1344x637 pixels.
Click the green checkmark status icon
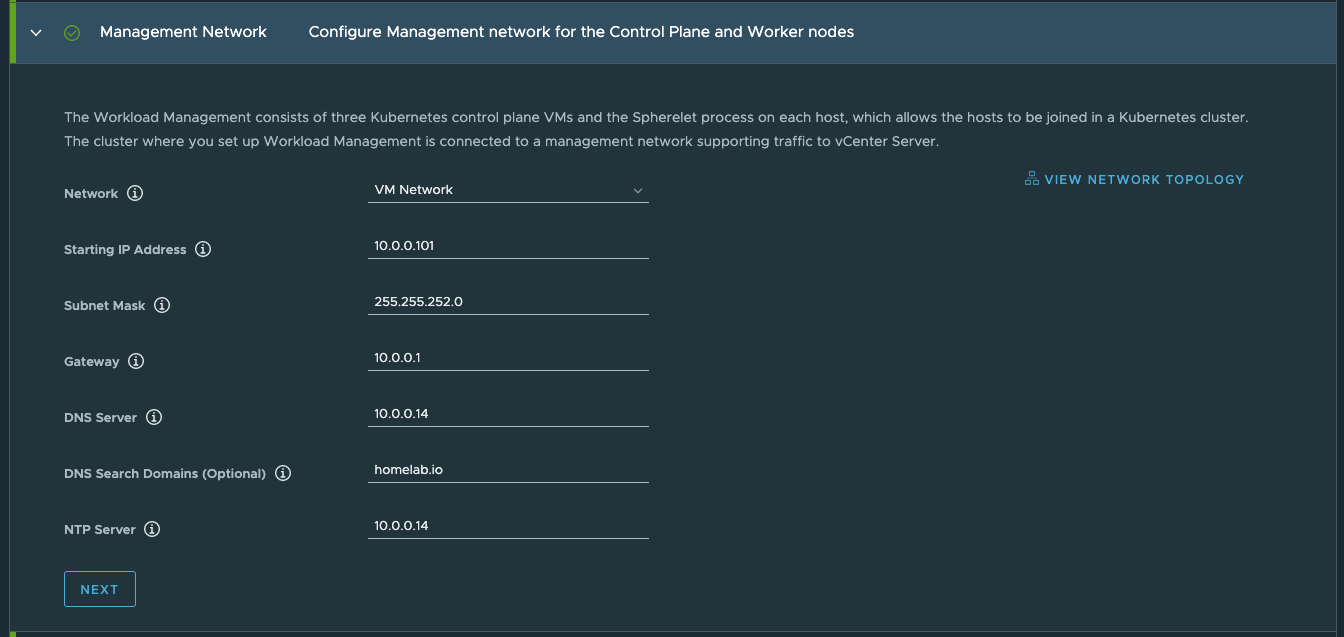click(72, 32)
